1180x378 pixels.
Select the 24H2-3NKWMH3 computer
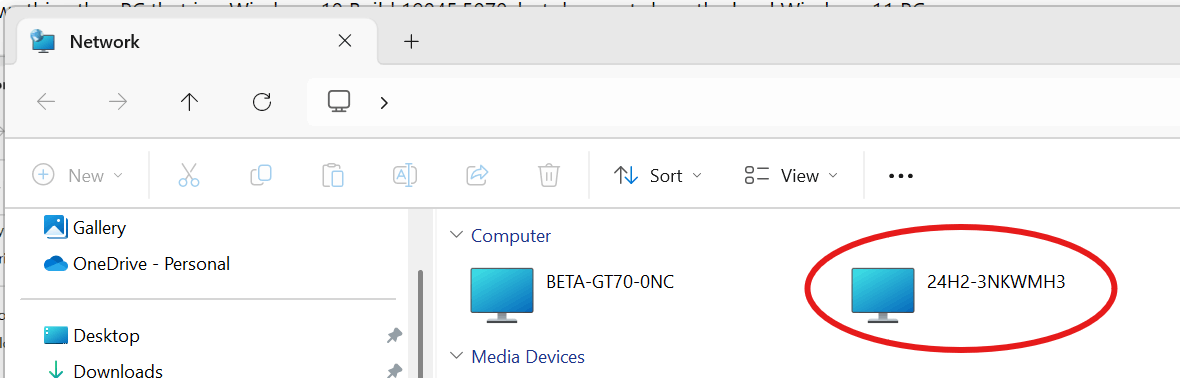pyautogui.click(x=958, y=295)
